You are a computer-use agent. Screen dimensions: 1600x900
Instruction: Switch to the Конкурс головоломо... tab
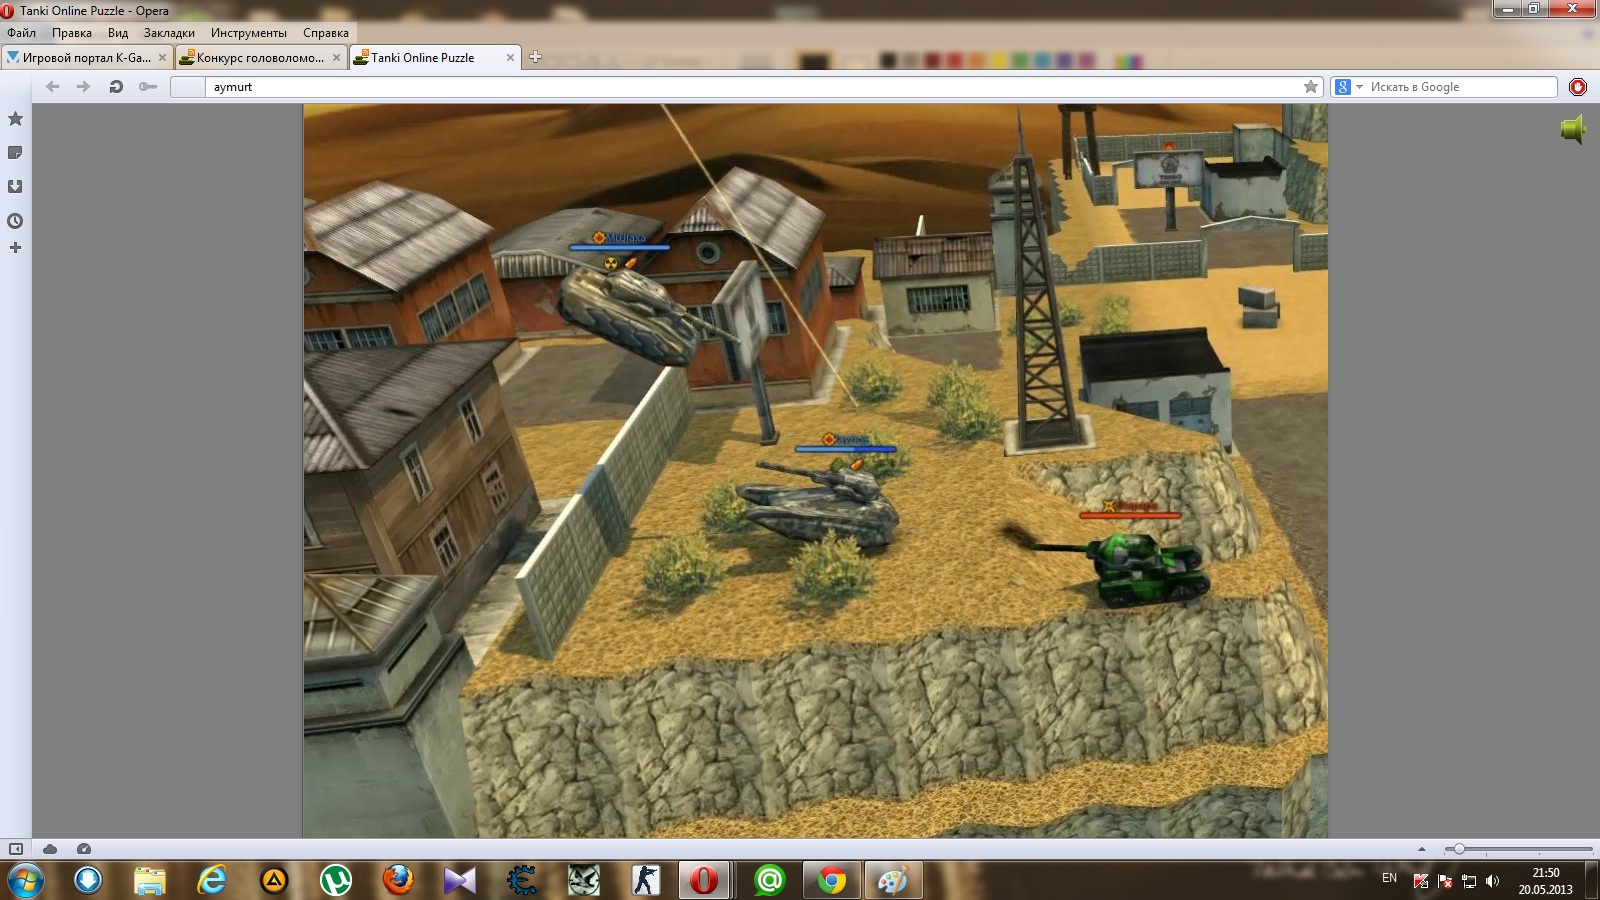[x=261, y=58]
